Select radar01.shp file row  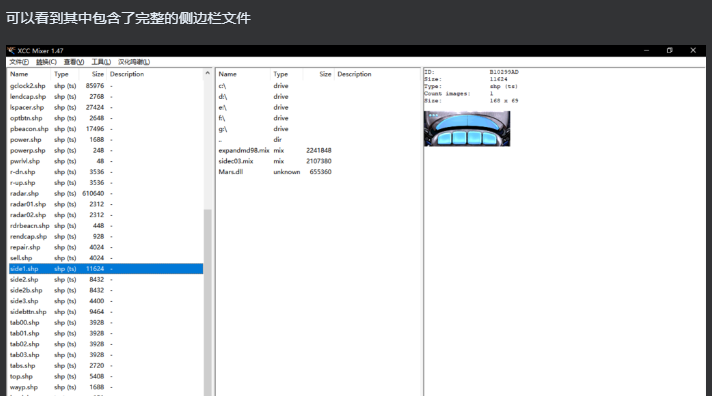click(x=106, y=204)
